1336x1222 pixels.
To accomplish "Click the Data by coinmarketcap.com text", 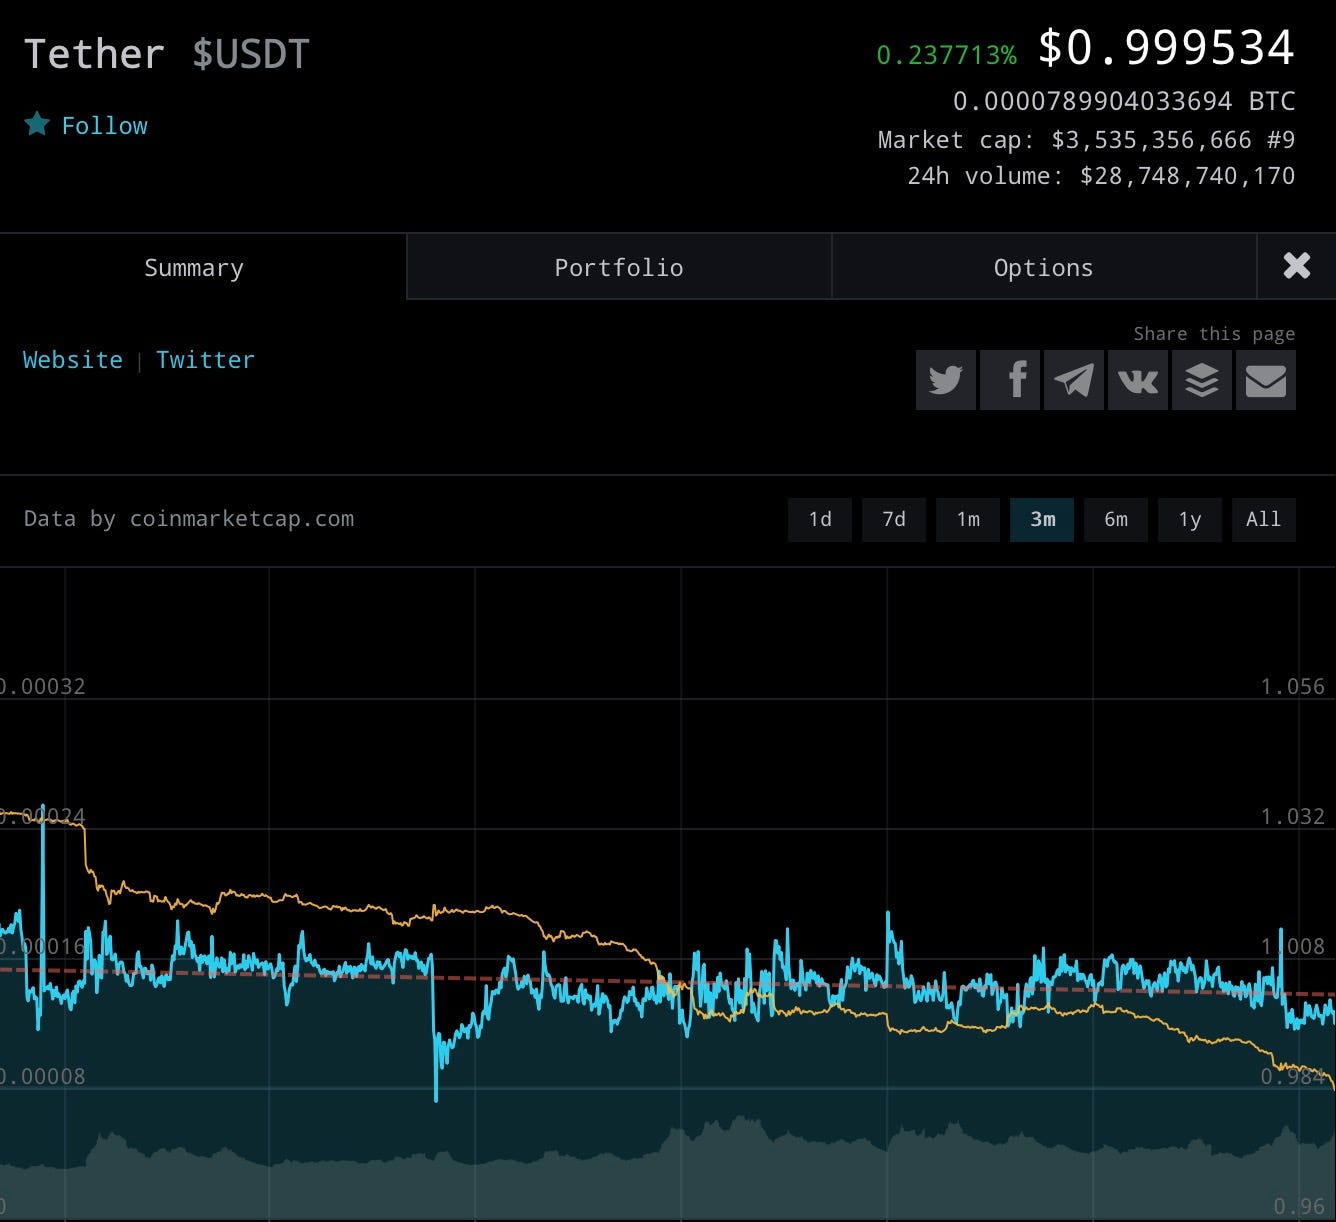I will 189,519.
